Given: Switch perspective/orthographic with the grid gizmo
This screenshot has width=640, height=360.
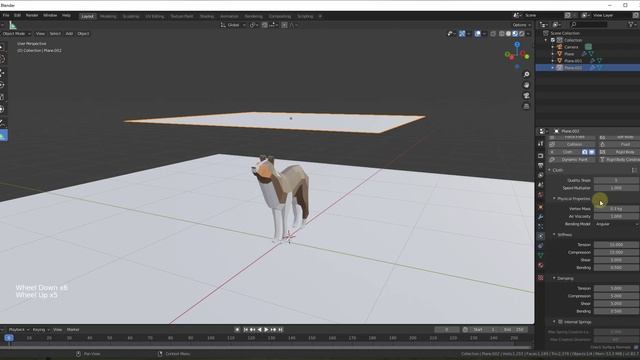Looking at the screenshot, I should click(x=526, y=106).
